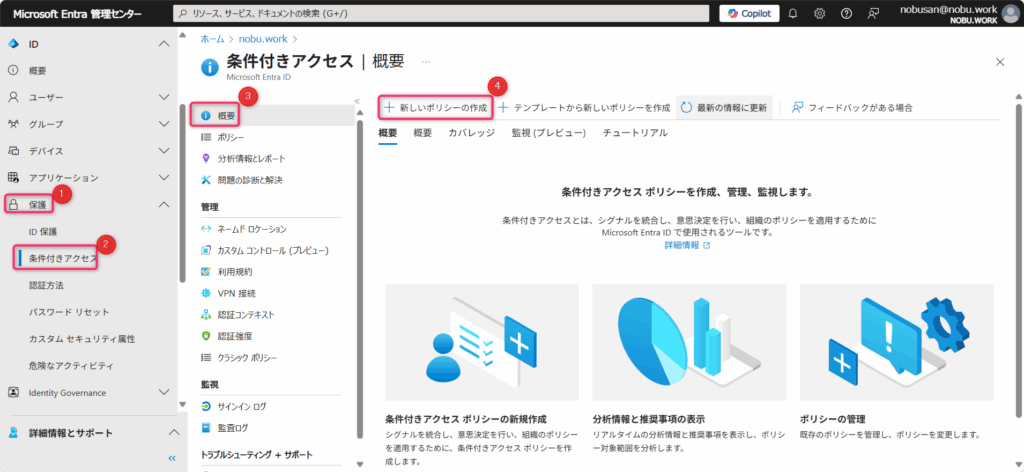Click the カスタム コントロール icon
This screenshot has width=1024, height=472.
(x=206, y=251)
